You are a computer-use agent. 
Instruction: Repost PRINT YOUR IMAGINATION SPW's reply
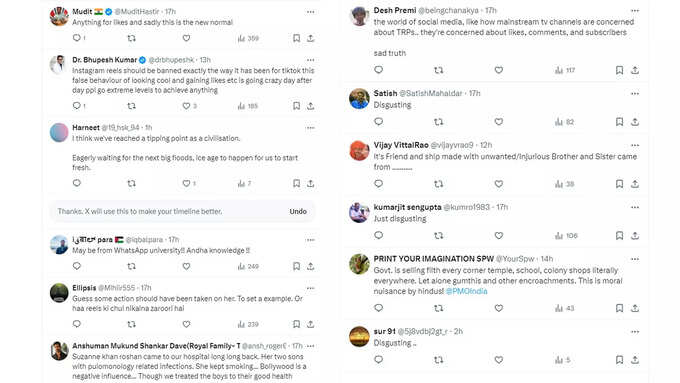pos(438,308)
